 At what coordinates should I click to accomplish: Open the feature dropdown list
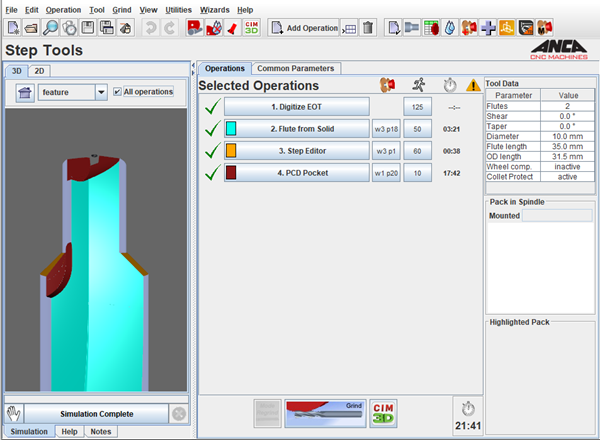pos(100,92)
